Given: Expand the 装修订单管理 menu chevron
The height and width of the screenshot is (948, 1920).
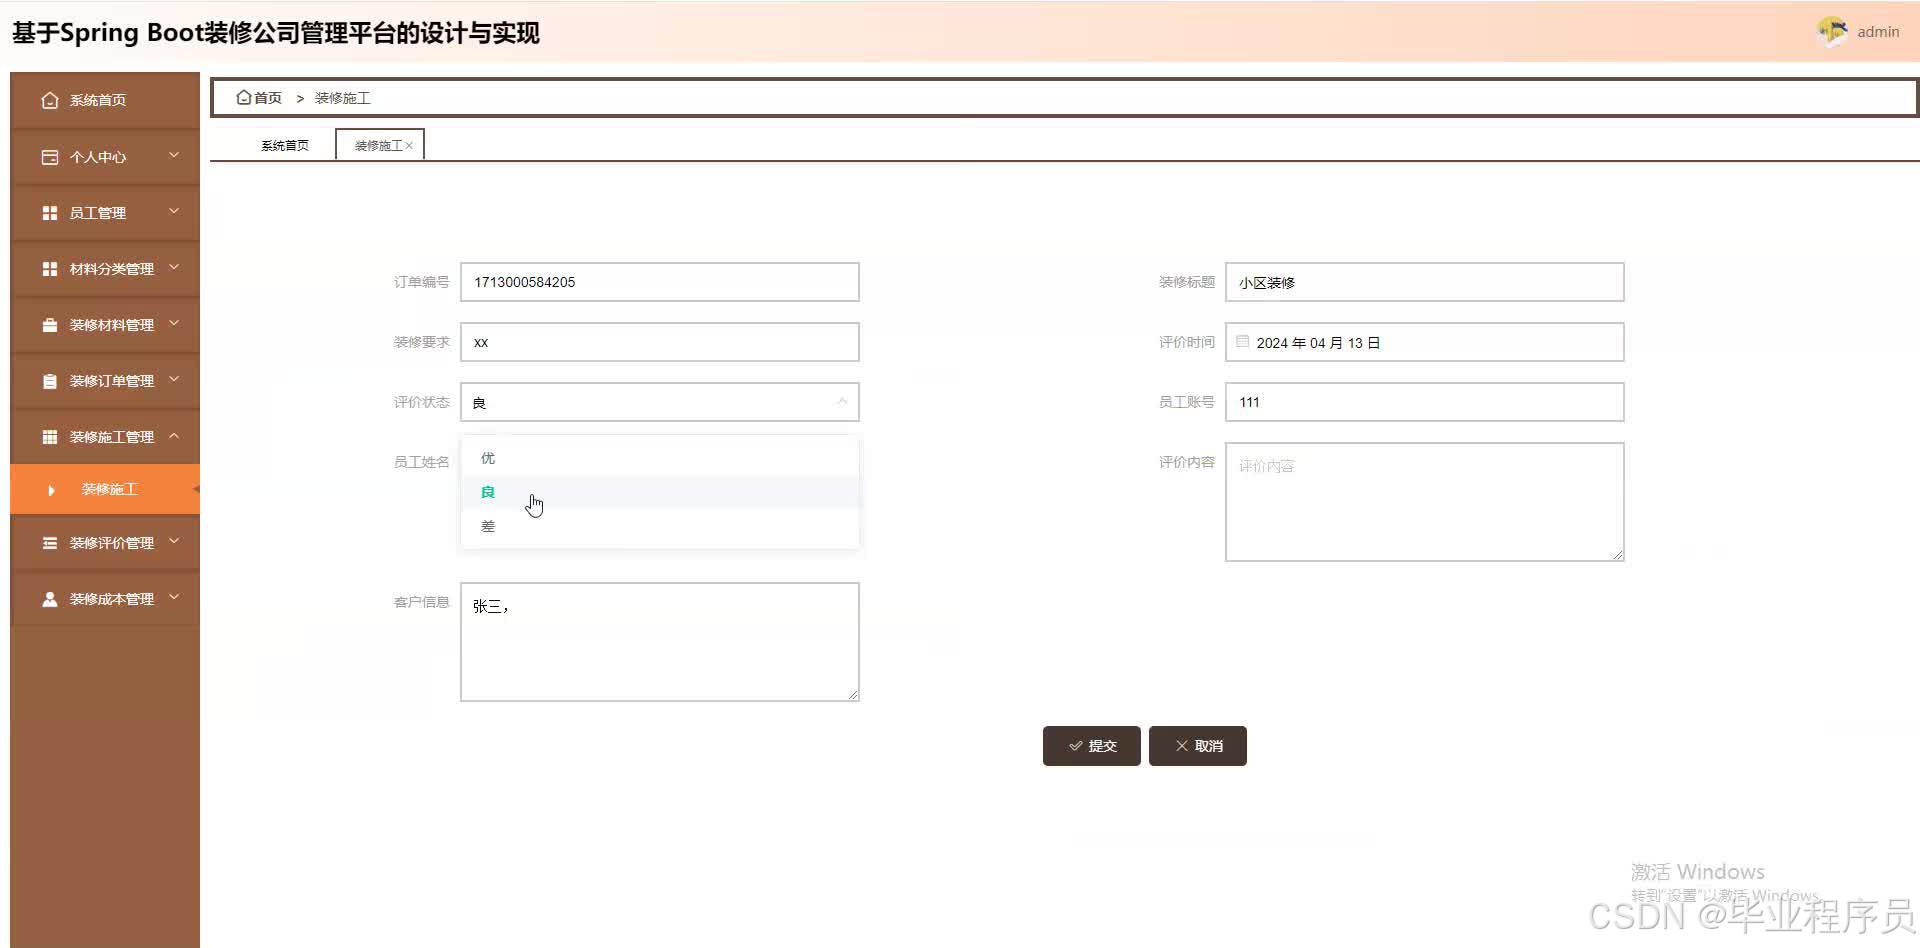Looking at the screenshot, I should tap(174, 379).
